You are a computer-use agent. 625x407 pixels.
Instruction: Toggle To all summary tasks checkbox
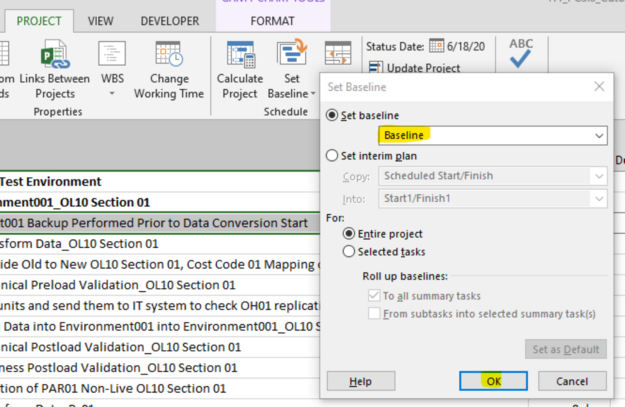click(x=374, y=296)
